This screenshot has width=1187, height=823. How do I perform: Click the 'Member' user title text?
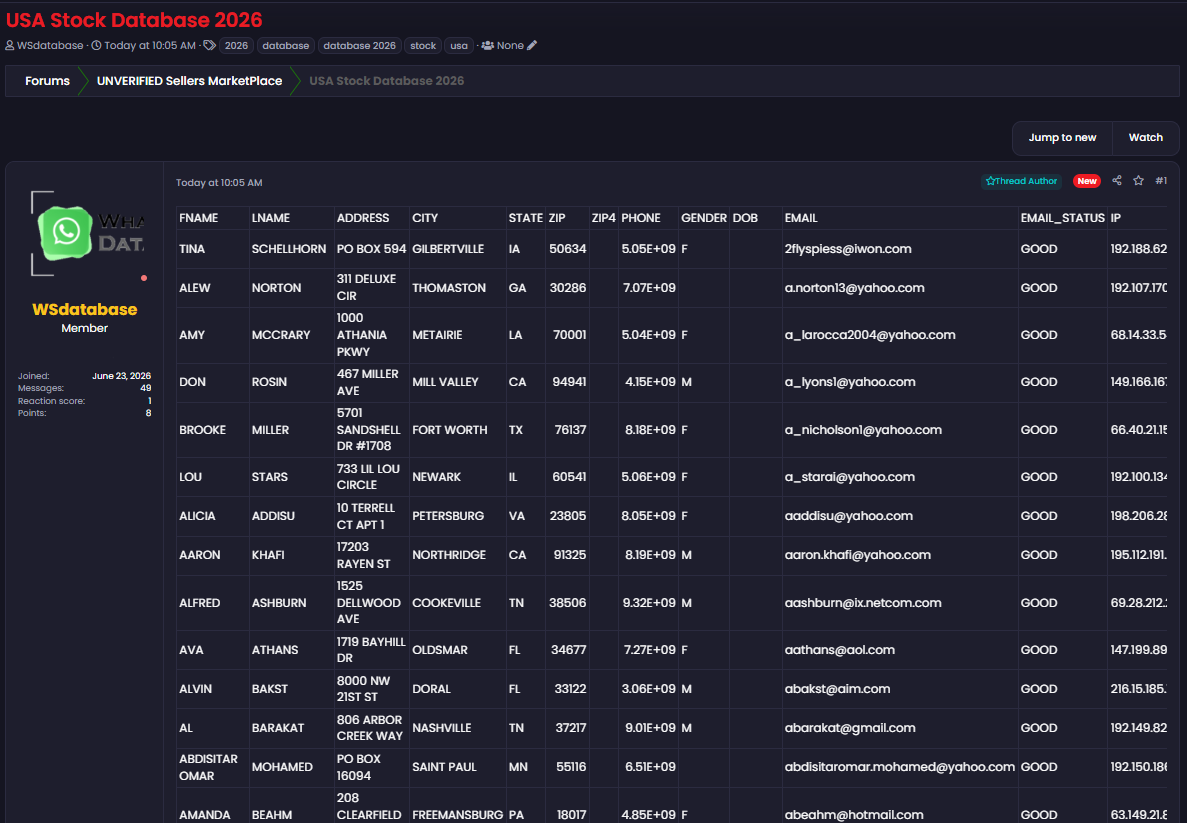pos(85,328)
